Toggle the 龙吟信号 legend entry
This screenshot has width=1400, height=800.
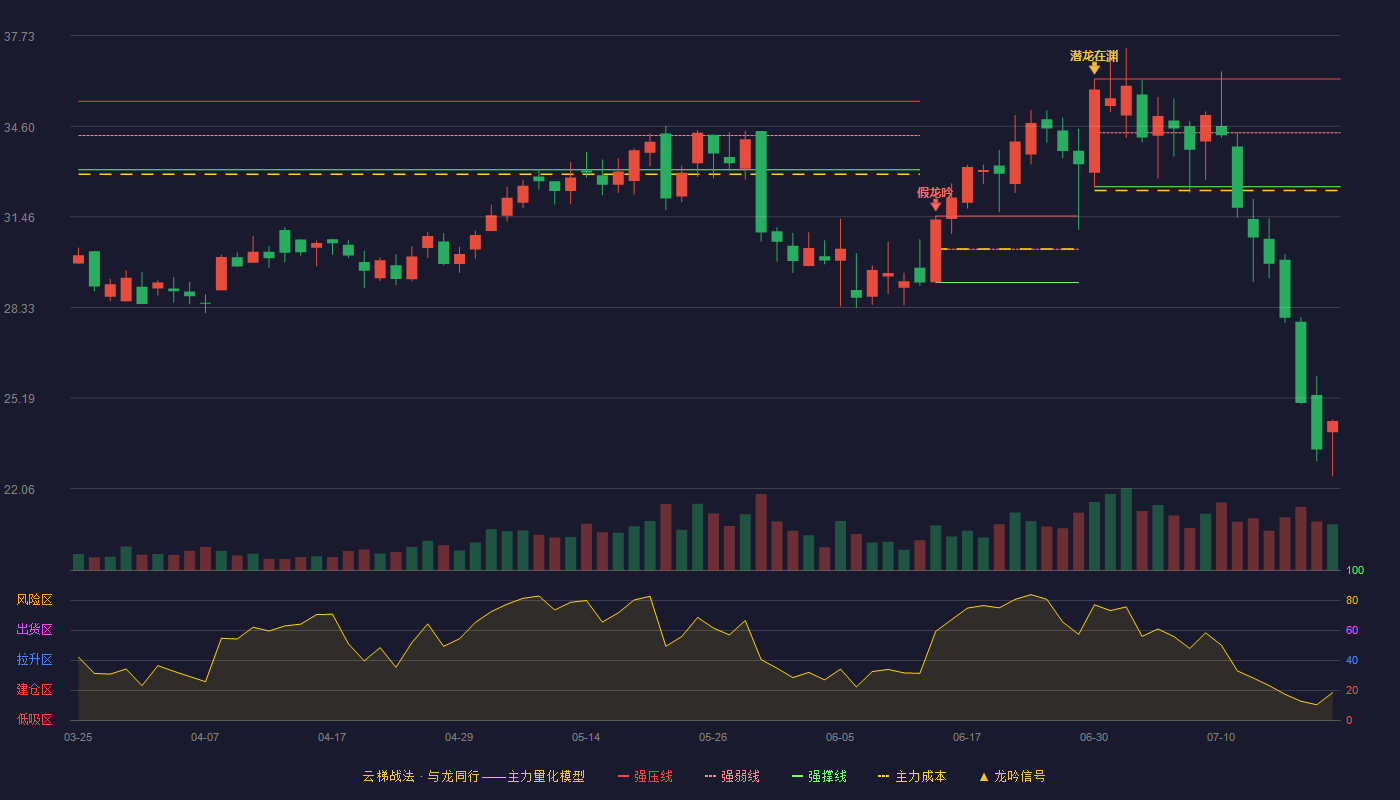click(1011, 776)
